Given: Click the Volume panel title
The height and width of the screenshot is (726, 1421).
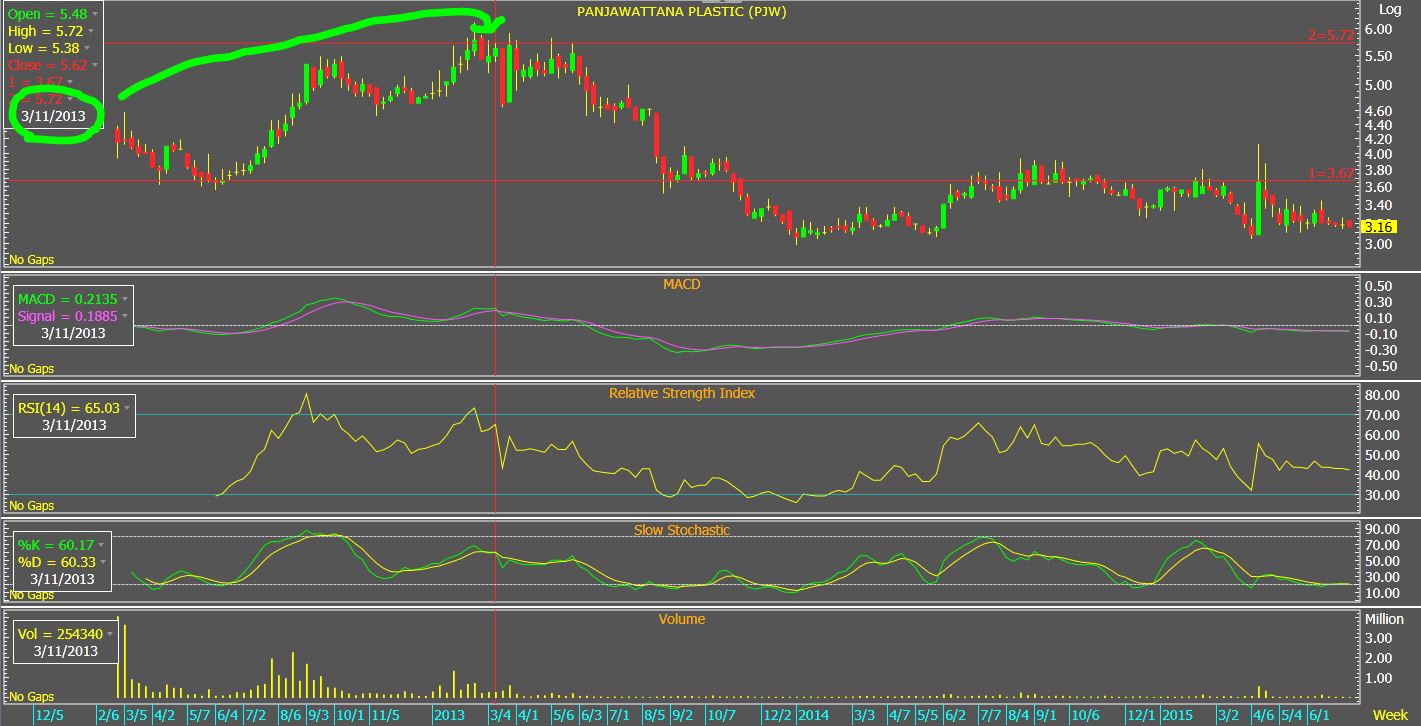Looking at the screenshot, I should pyautogui.click(x=682, y=619).
